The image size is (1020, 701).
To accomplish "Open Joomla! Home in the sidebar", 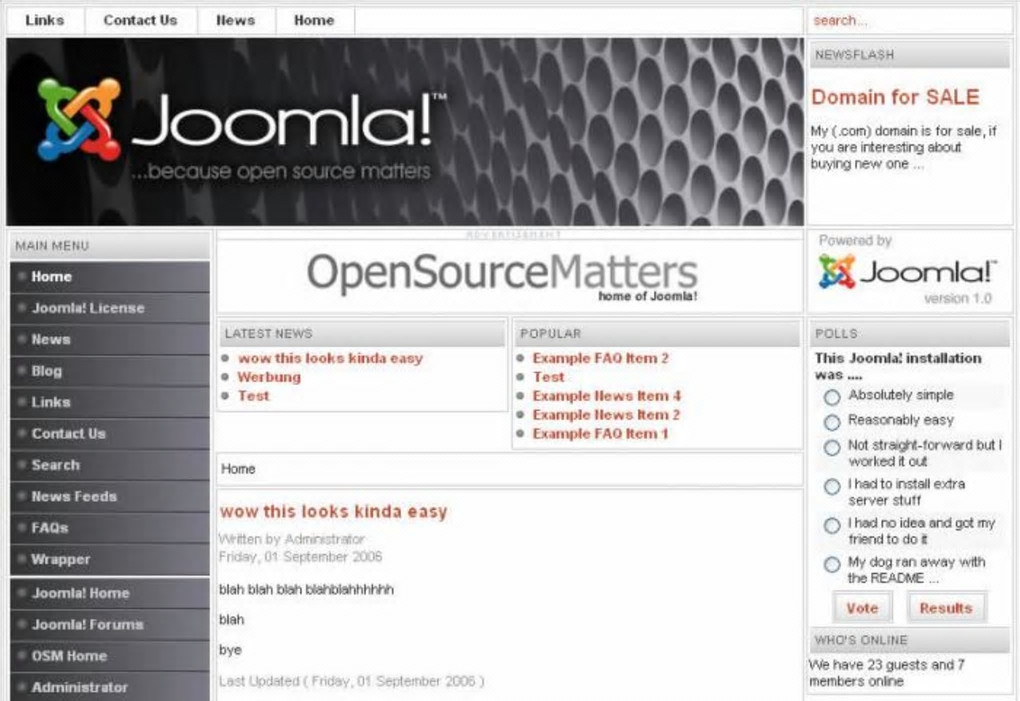I will coord(110,593).
